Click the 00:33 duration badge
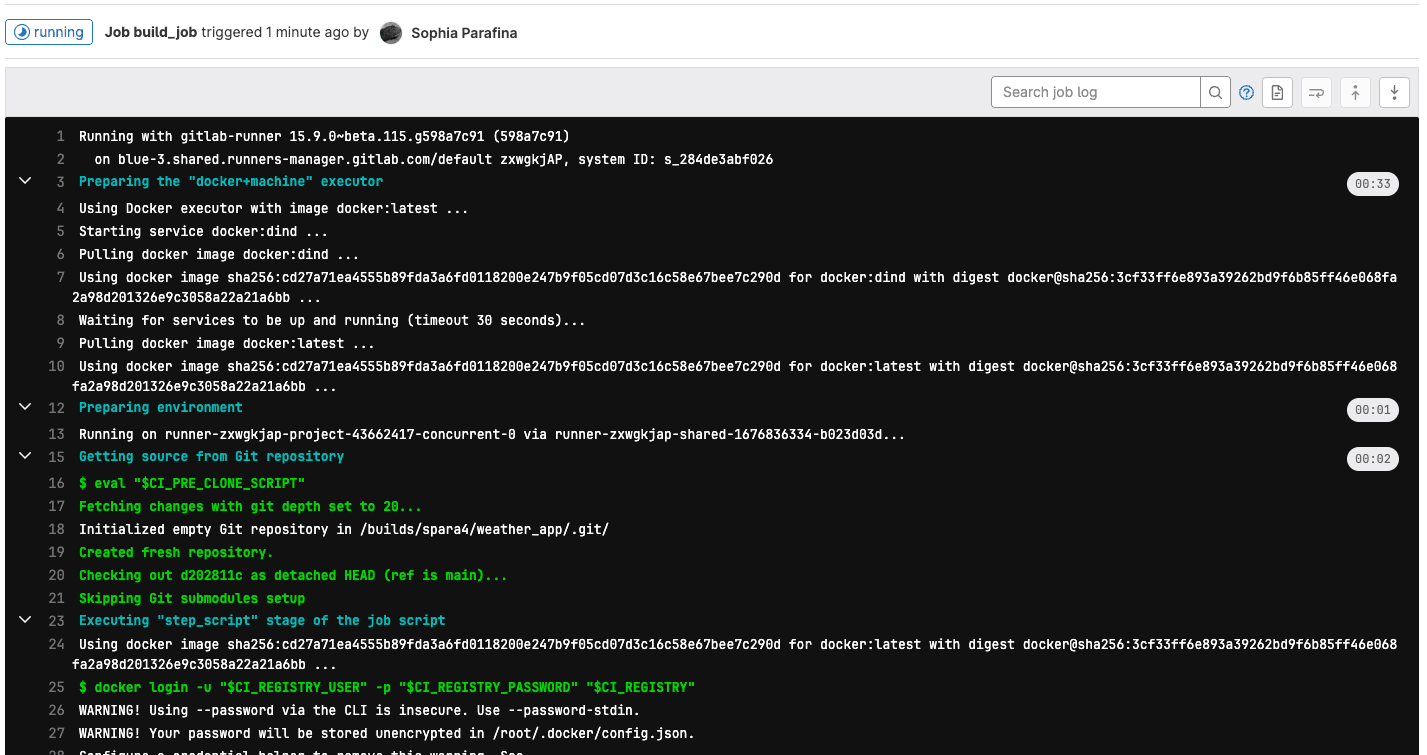1427x755 pixels. 1372,184
